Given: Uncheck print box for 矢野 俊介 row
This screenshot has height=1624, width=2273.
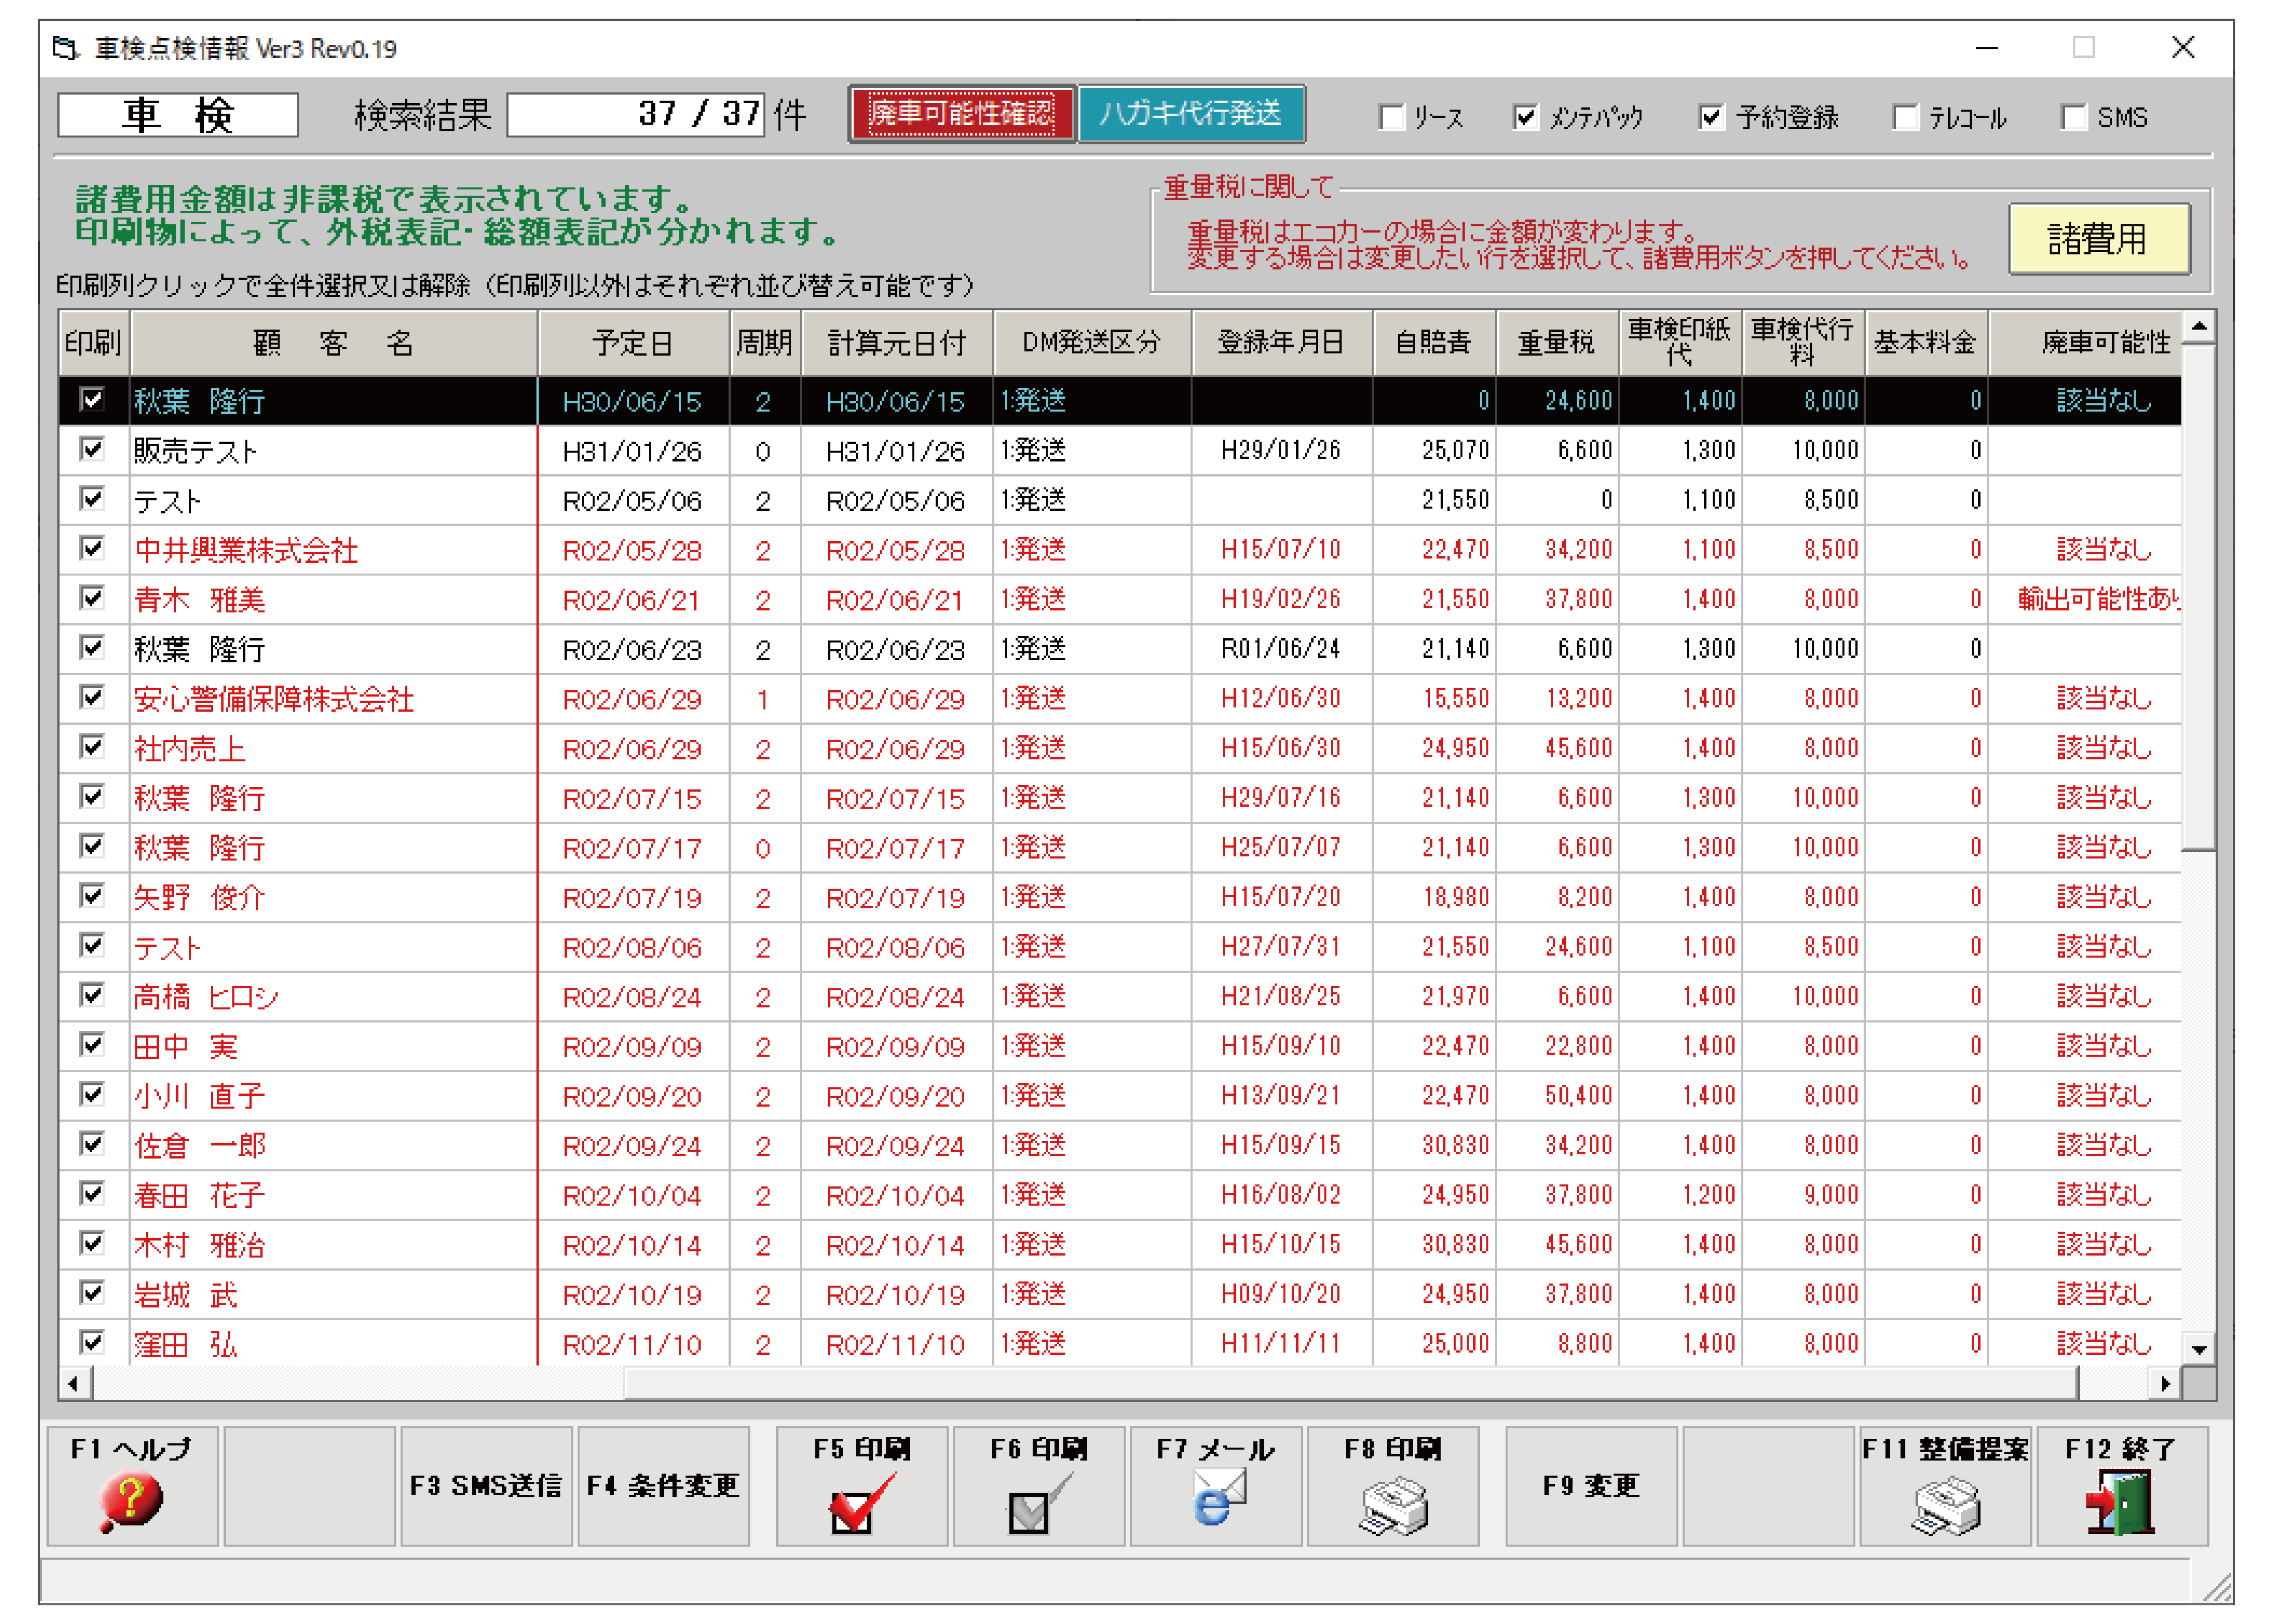Looking at the screenshot, I should 92,895.
